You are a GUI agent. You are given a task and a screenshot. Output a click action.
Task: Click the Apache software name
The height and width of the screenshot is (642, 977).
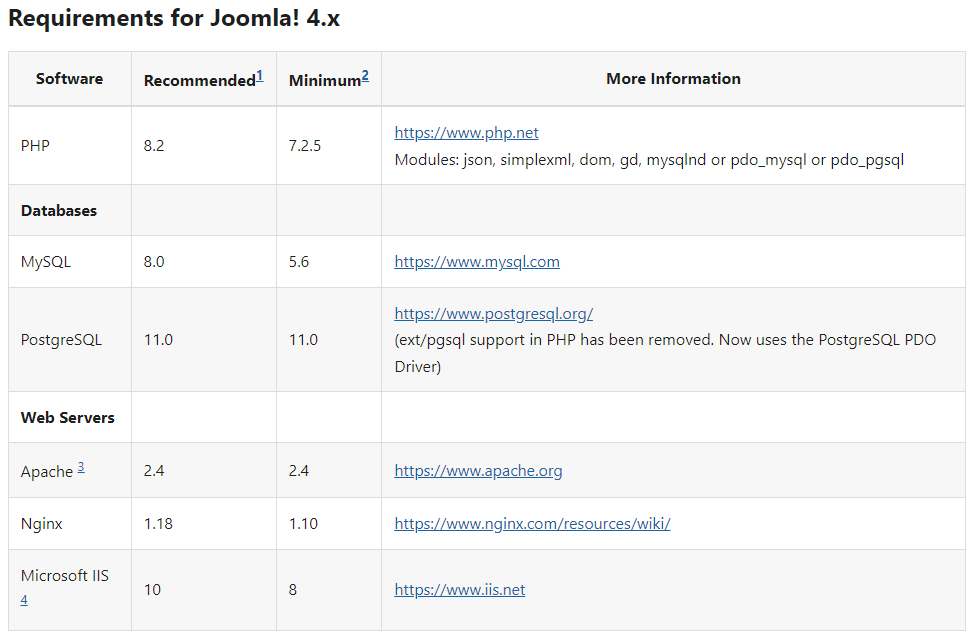point(47,472)
